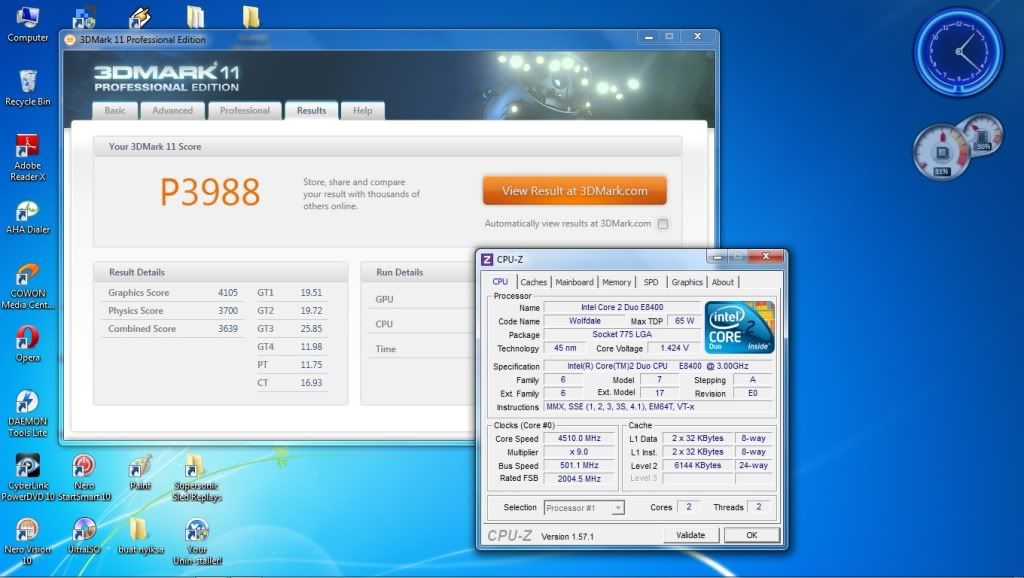Click the Multiplier value x 9.0
The image size is (1024, 578).
pyautogui.click(x=579, y=452)
